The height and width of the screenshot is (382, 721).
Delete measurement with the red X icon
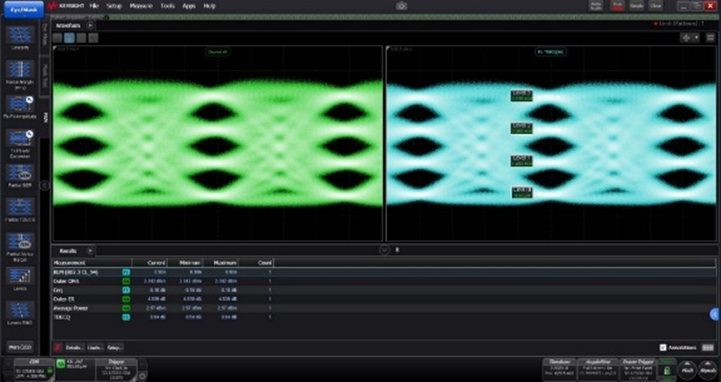click(x=57, y=348)
